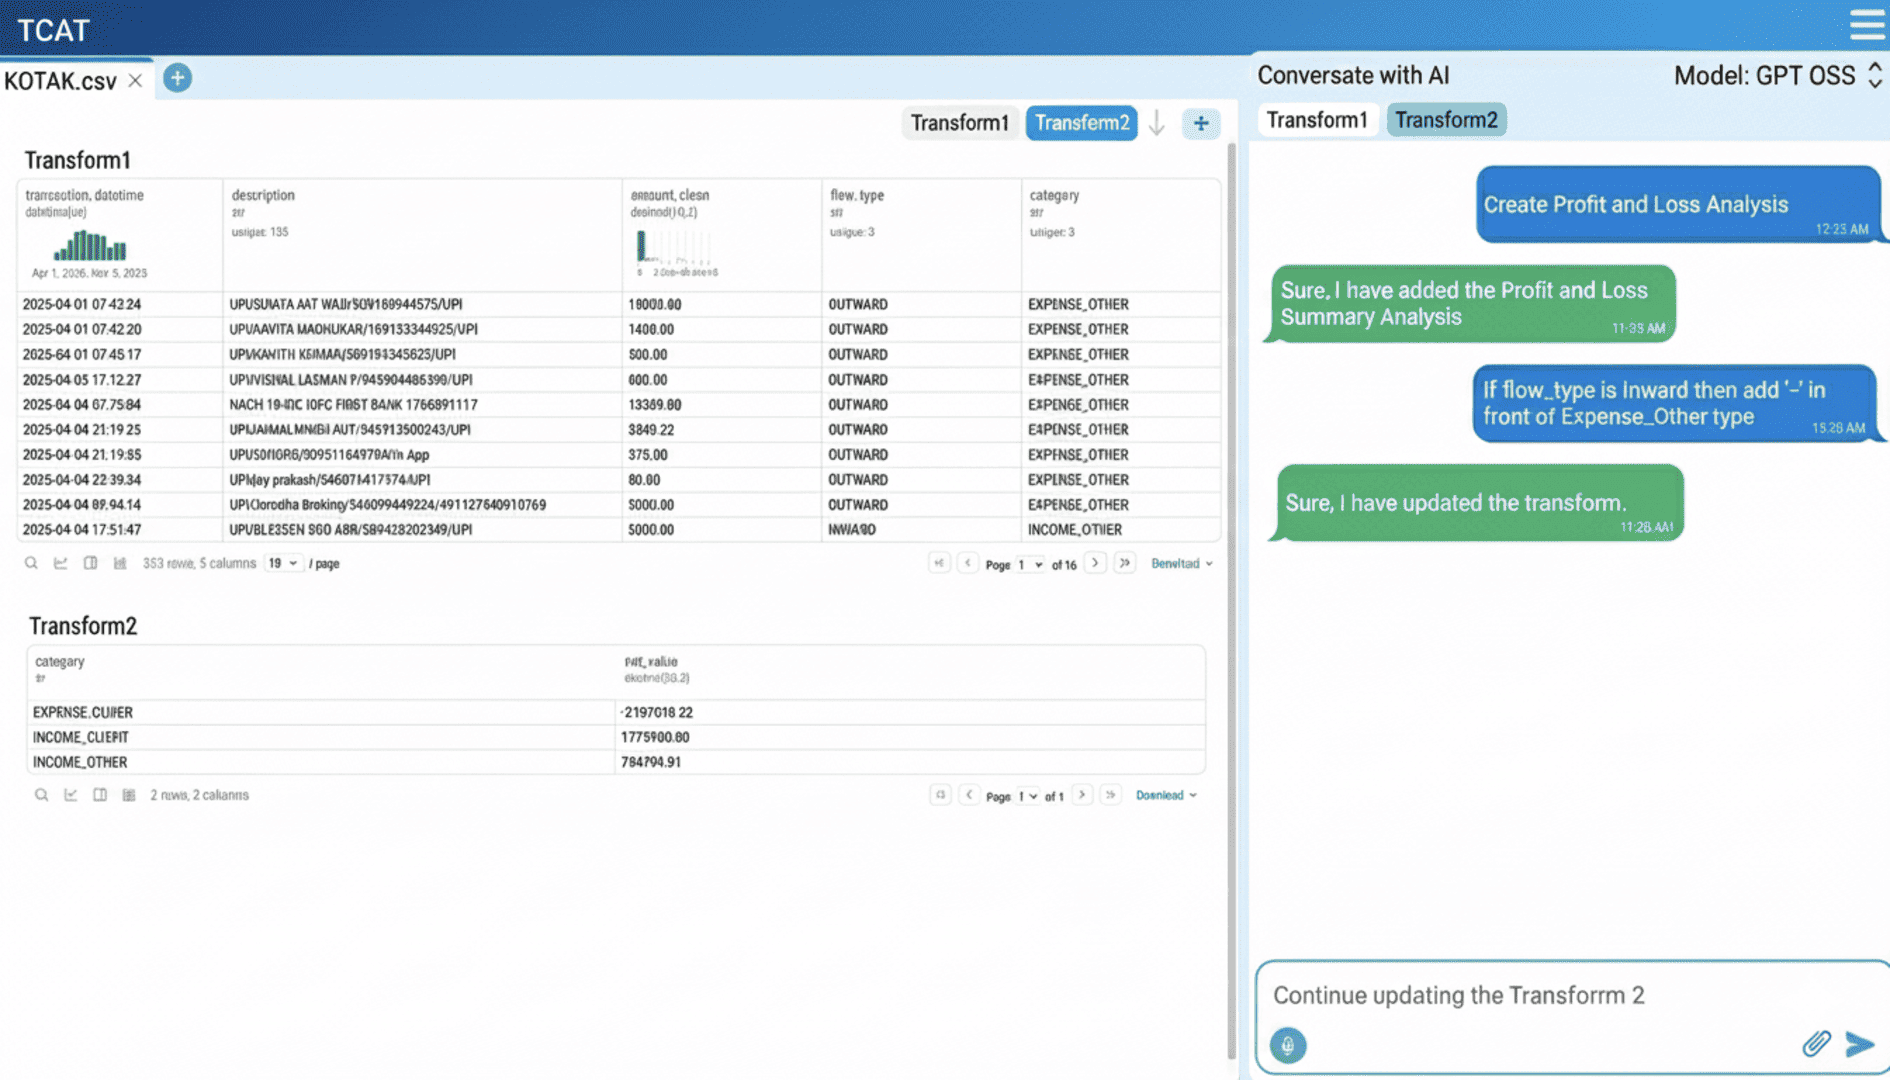Click the down arrow icon beside Transform2 tab
Screen dimensions: 1890x1080
pos(1157,123)
